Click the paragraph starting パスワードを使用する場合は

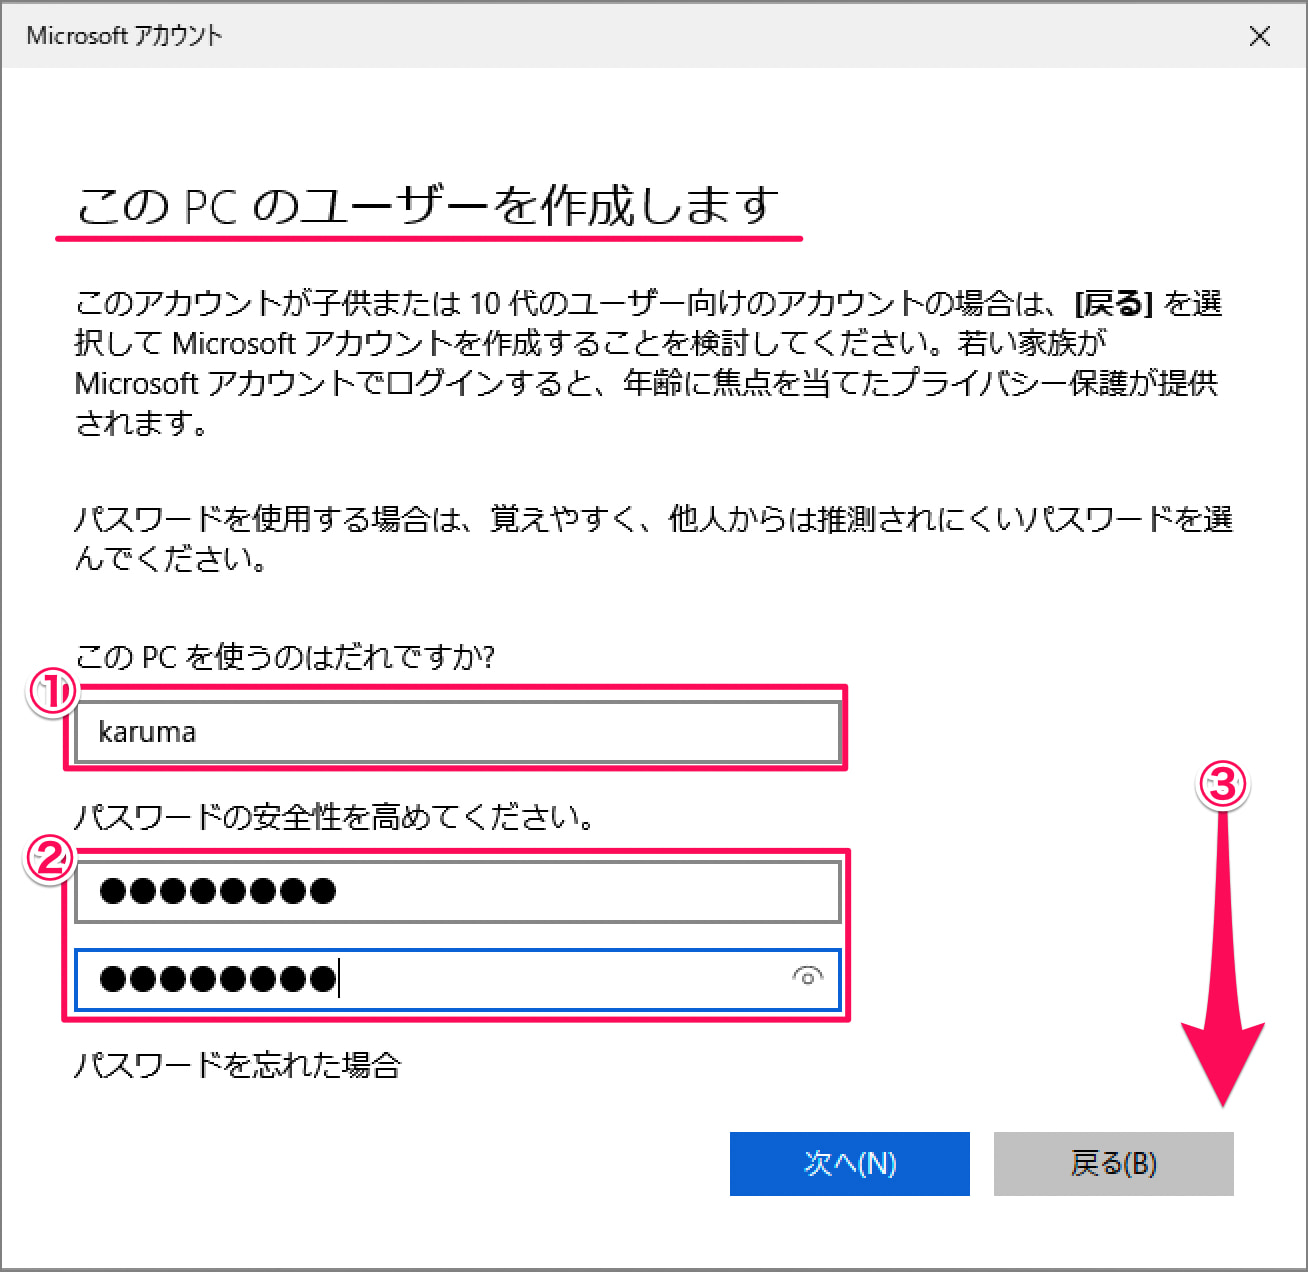[653, 538]
